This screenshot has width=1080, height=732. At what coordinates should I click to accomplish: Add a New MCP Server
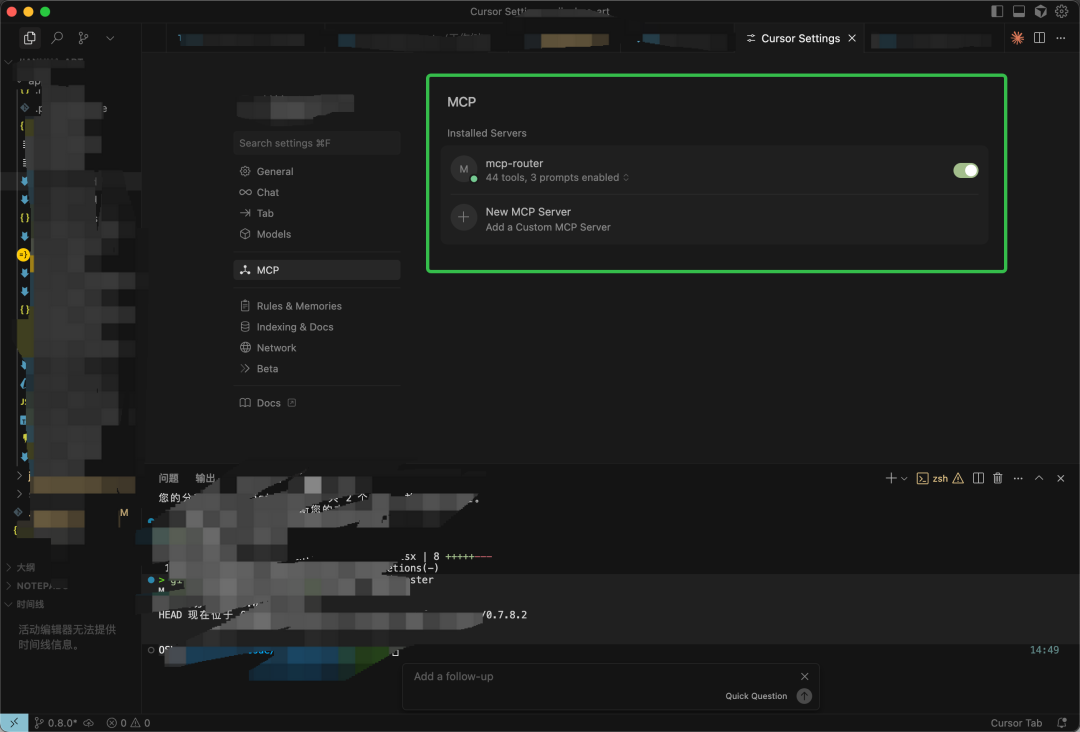pos(527,218)
